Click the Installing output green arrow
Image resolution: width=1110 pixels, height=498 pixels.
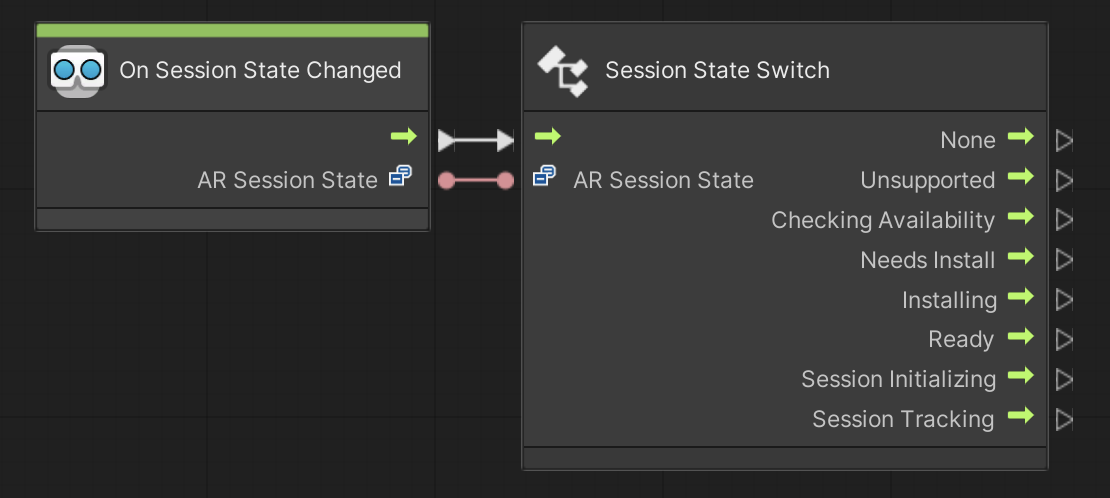click(1020, 297)
